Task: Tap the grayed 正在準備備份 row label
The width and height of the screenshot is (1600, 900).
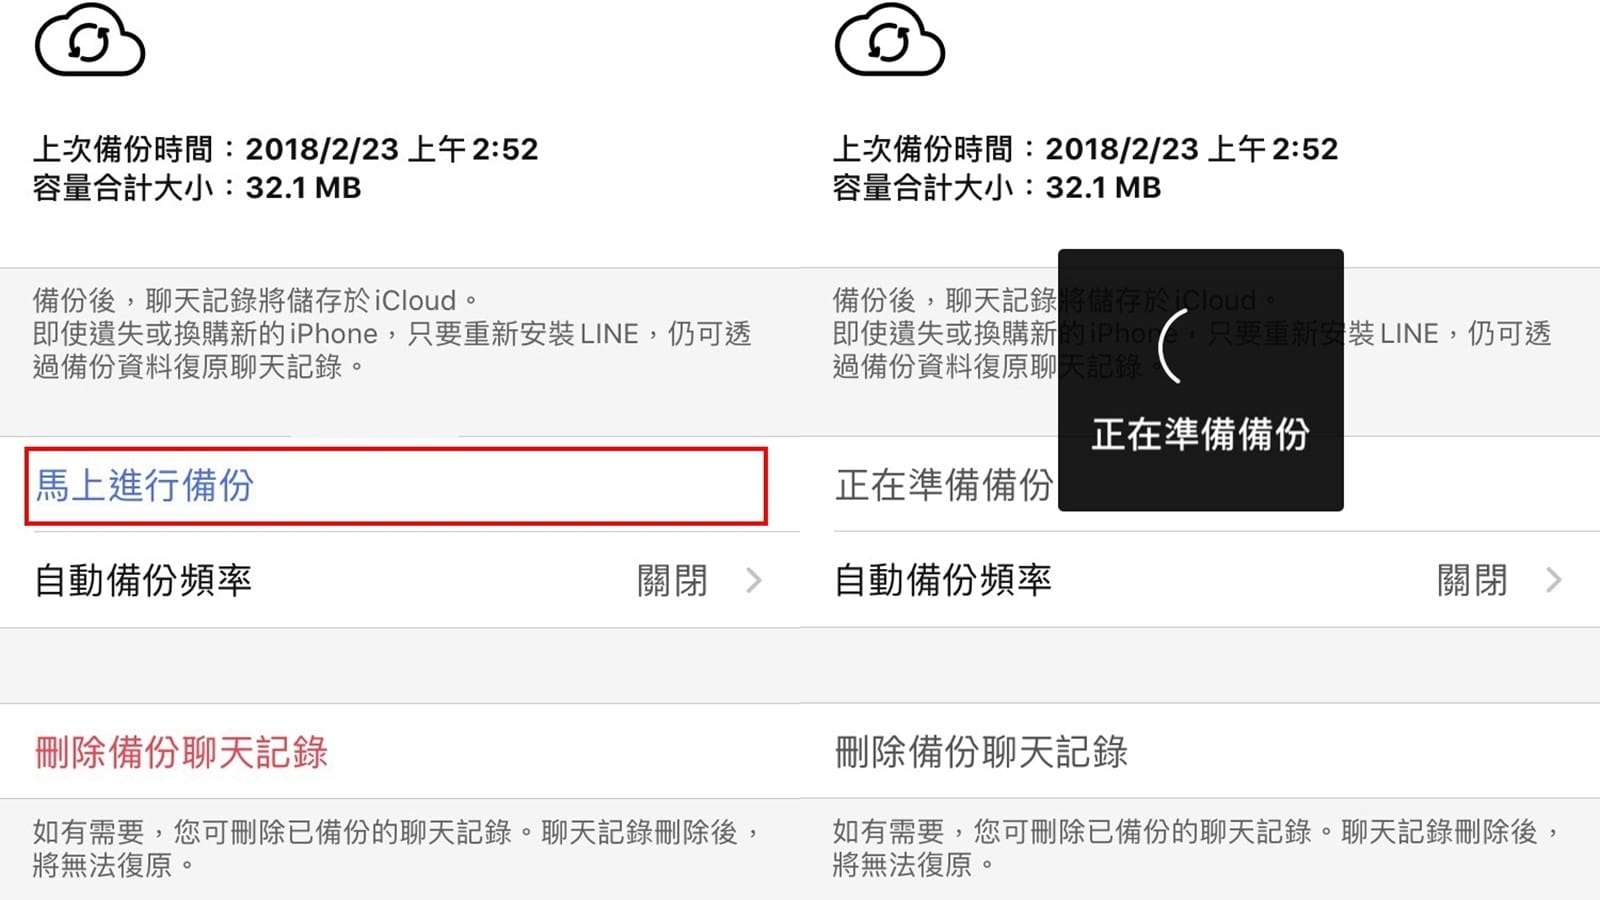Action: coord(944,485)
